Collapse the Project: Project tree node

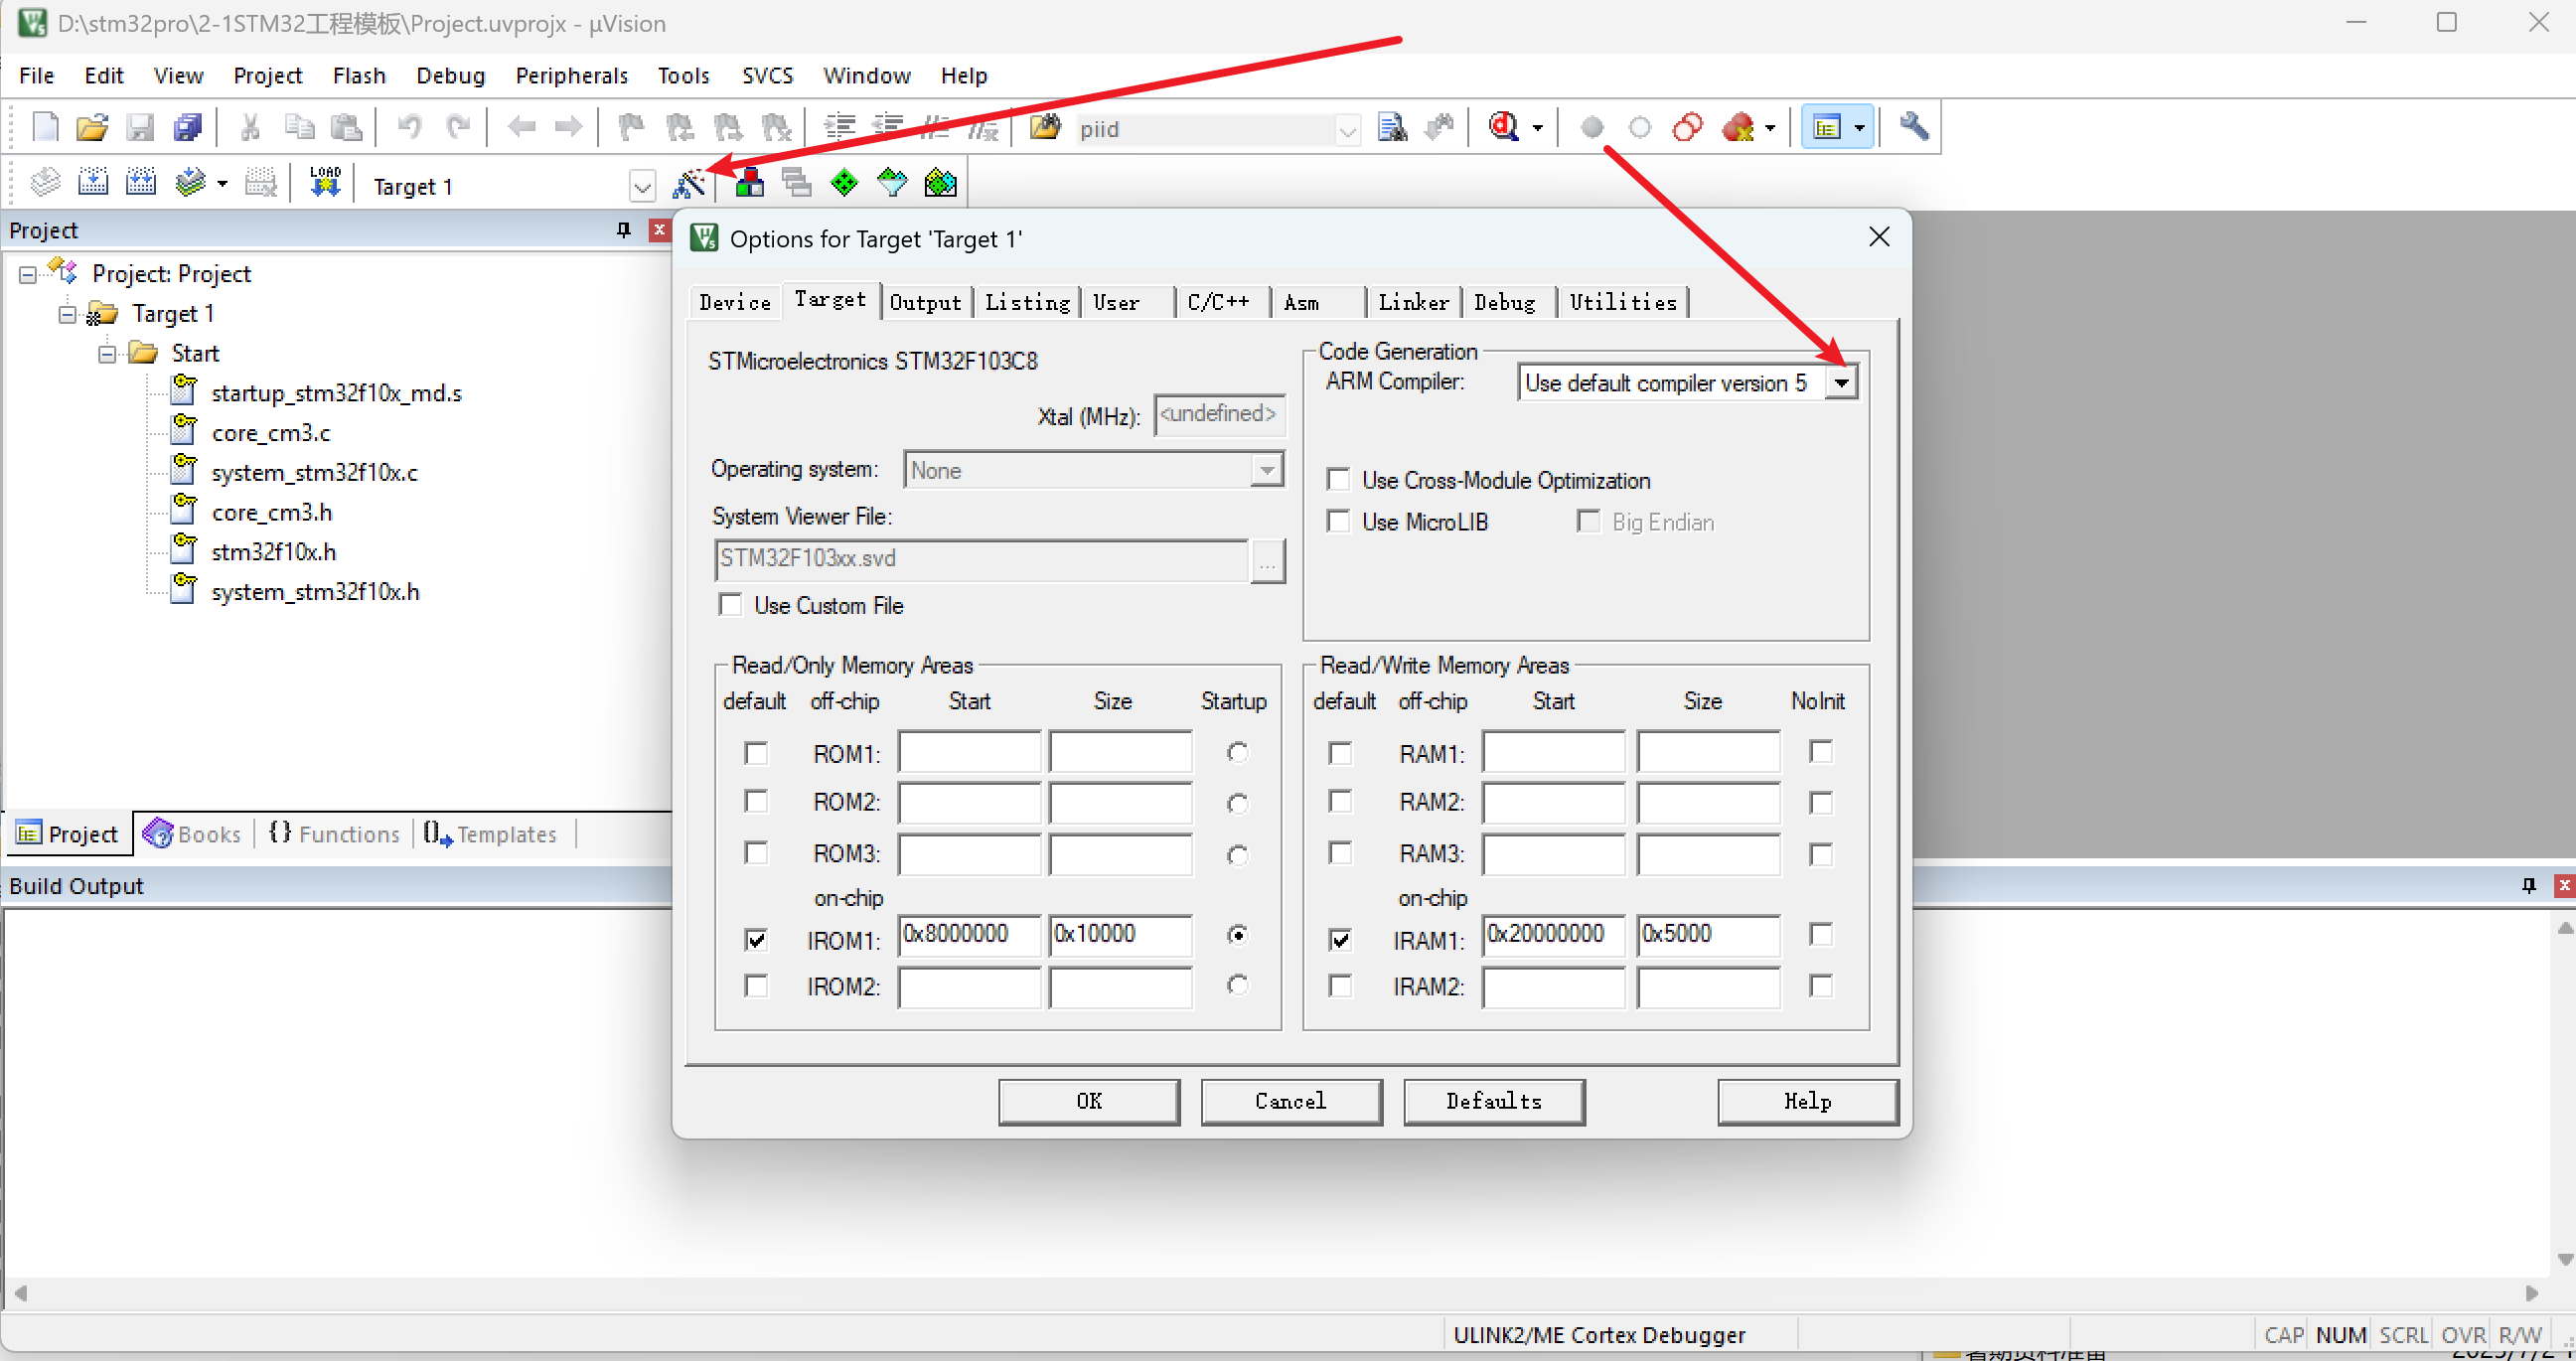click(28, 274)
